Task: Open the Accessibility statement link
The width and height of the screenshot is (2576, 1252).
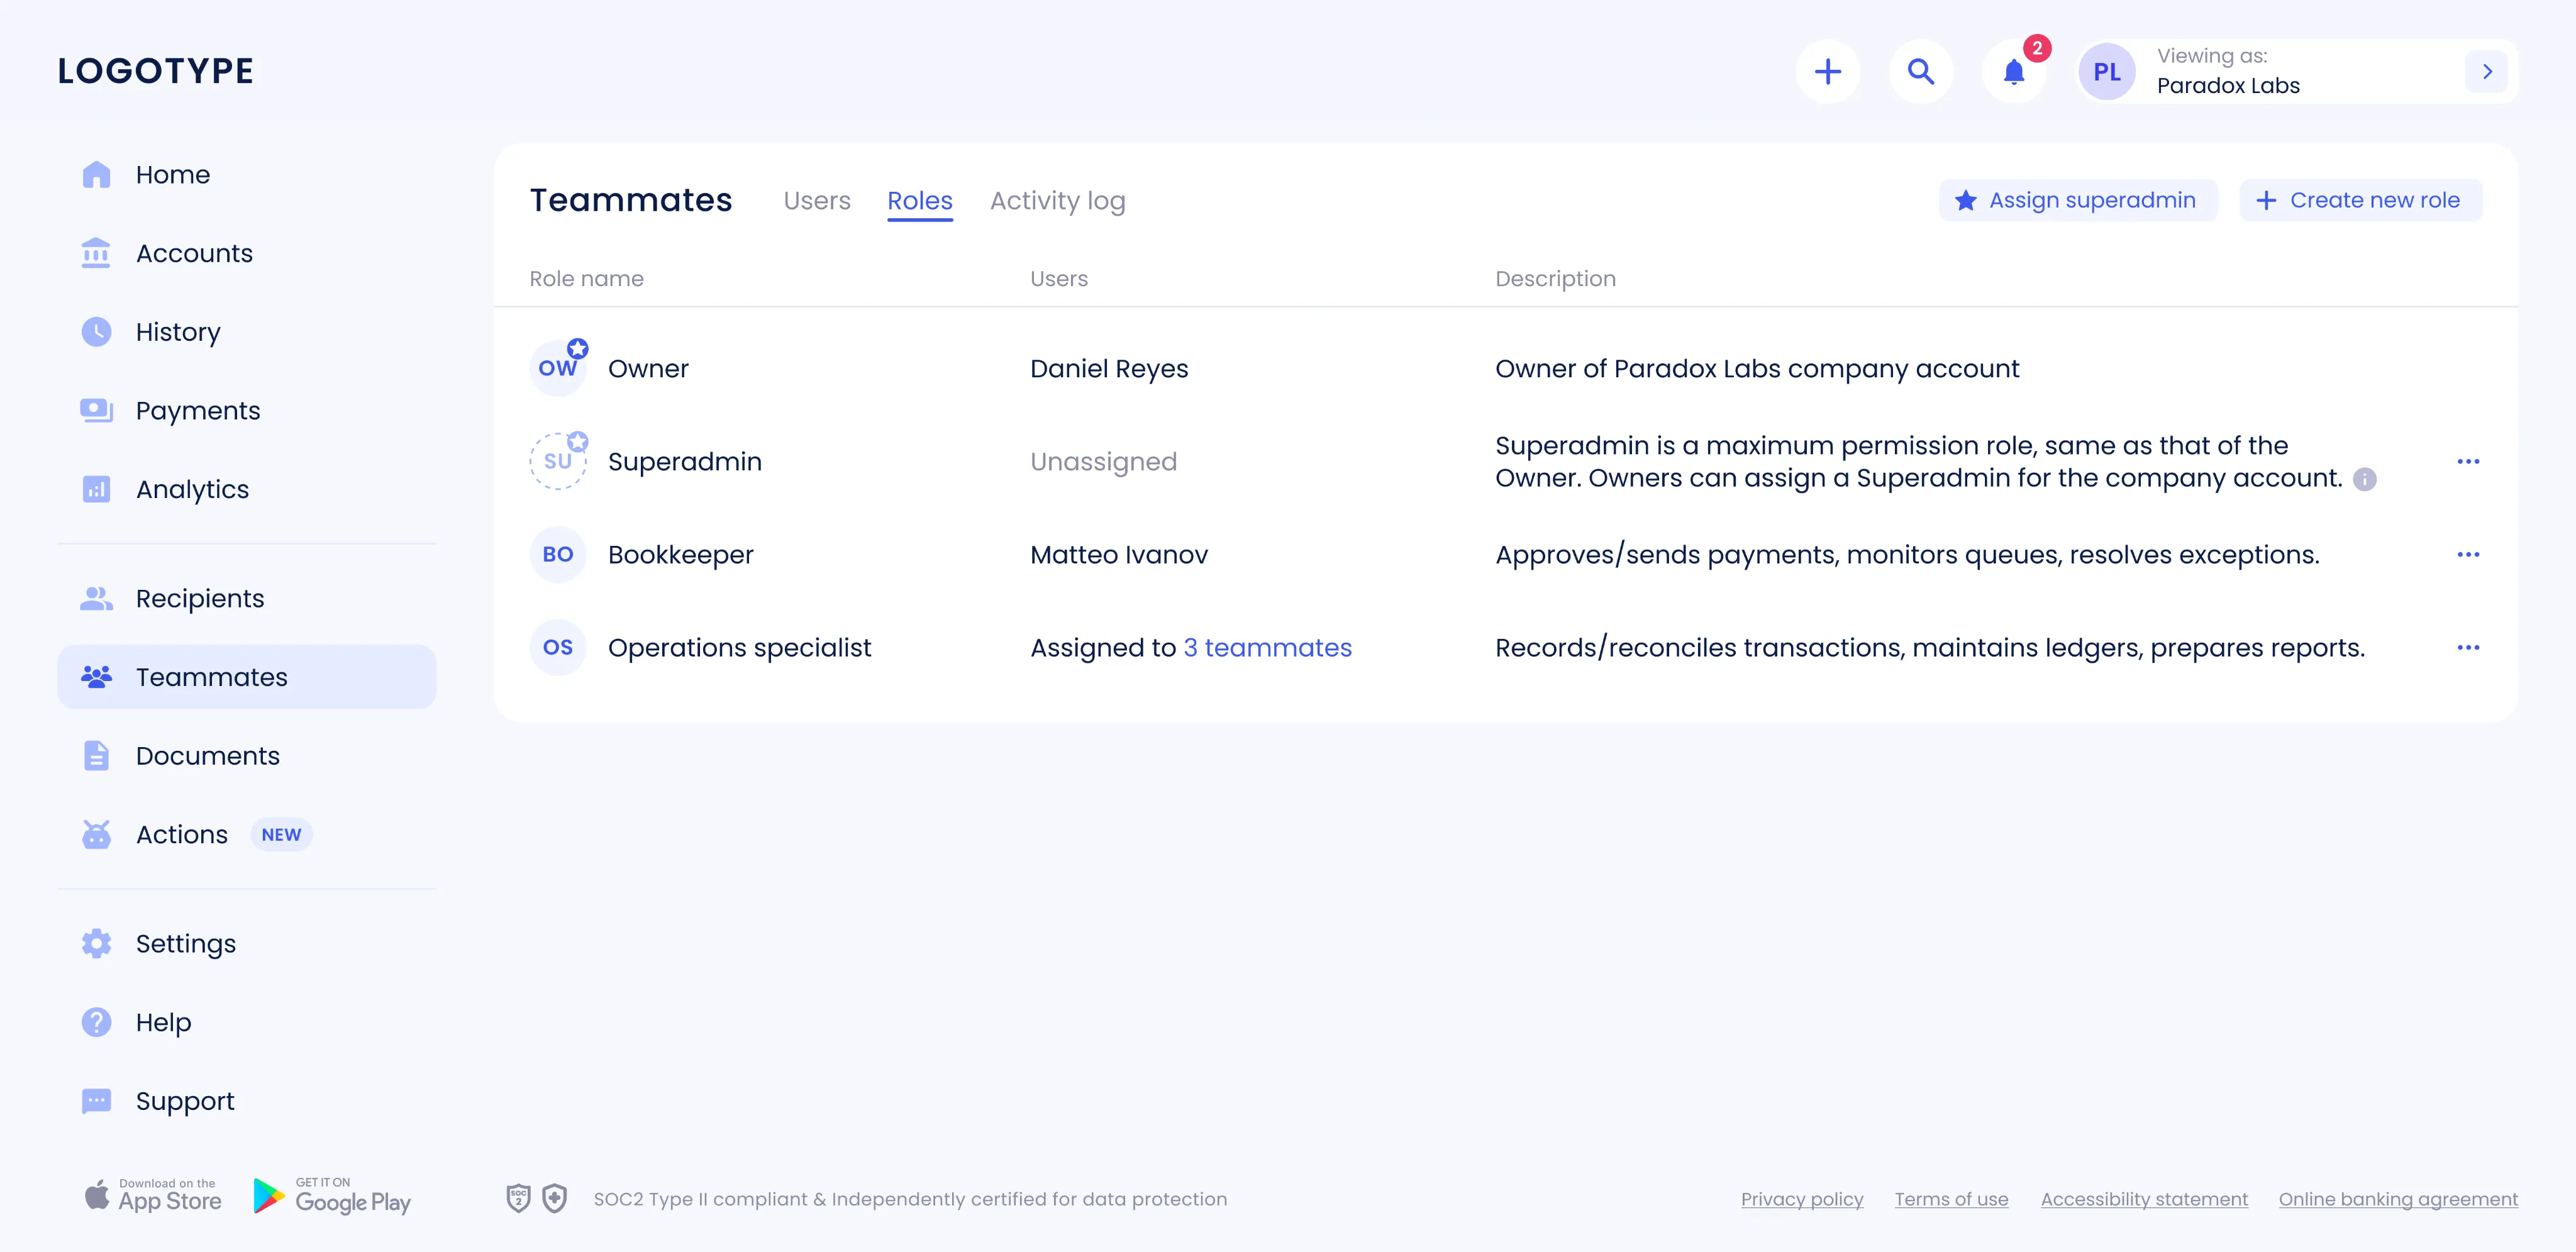Action: (2144, 1199)
